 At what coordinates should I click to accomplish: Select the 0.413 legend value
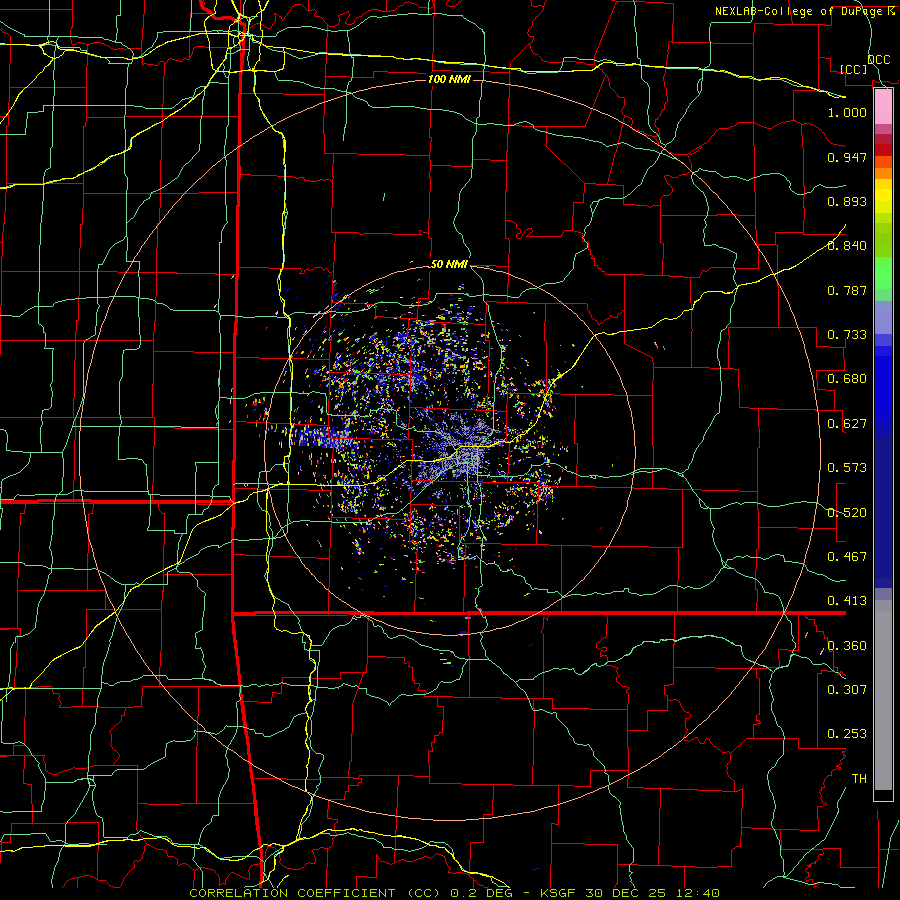847,601
